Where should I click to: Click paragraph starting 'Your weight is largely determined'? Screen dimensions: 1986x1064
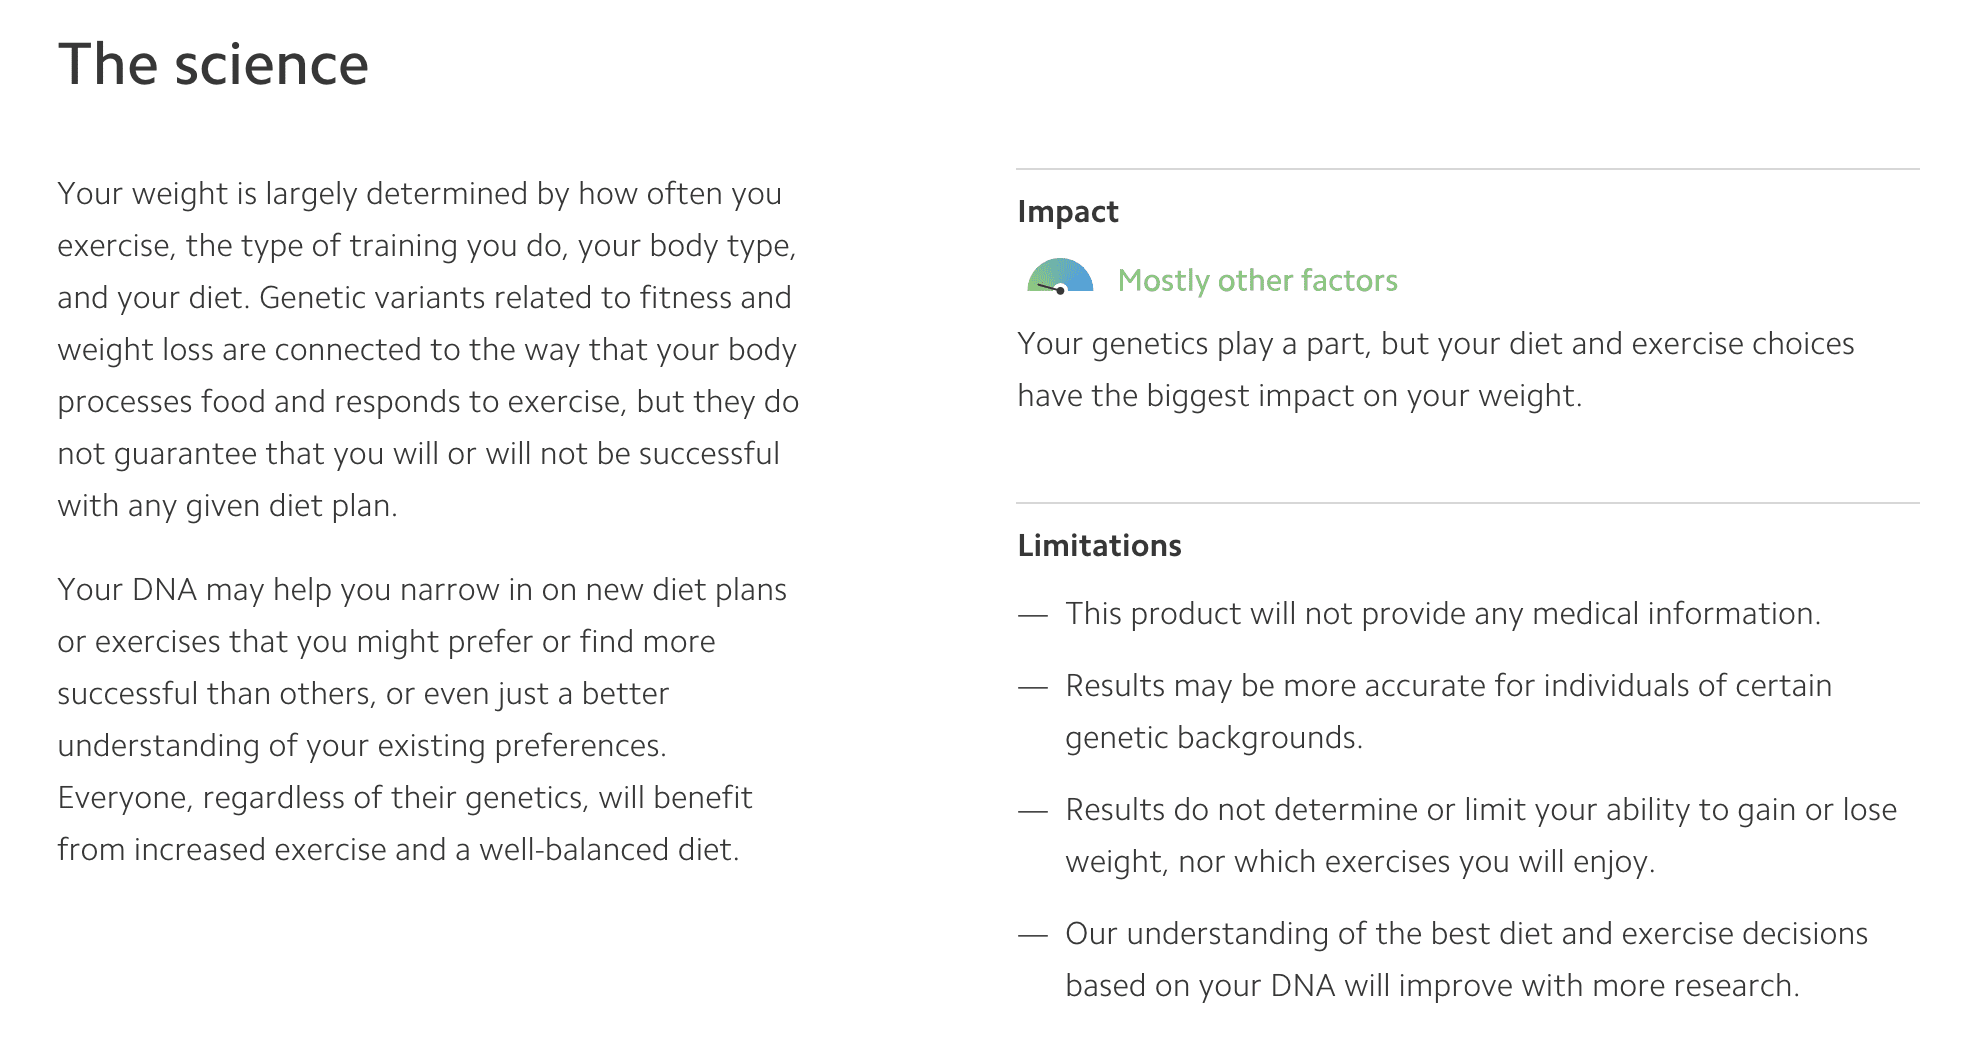[x=428, y=349]
